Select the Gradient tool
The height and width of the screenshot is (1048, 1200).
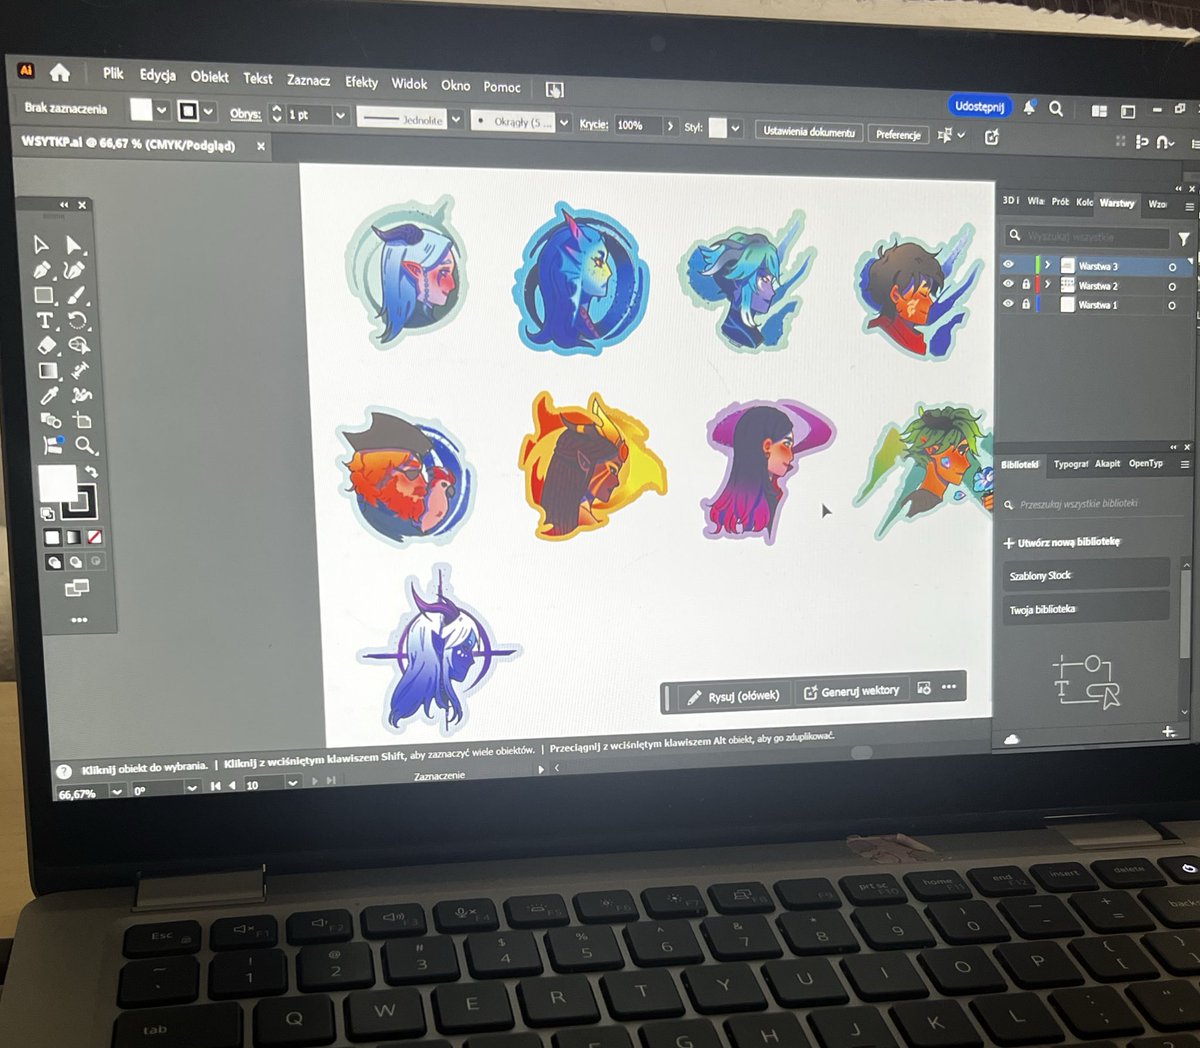(x=47, y=370)
